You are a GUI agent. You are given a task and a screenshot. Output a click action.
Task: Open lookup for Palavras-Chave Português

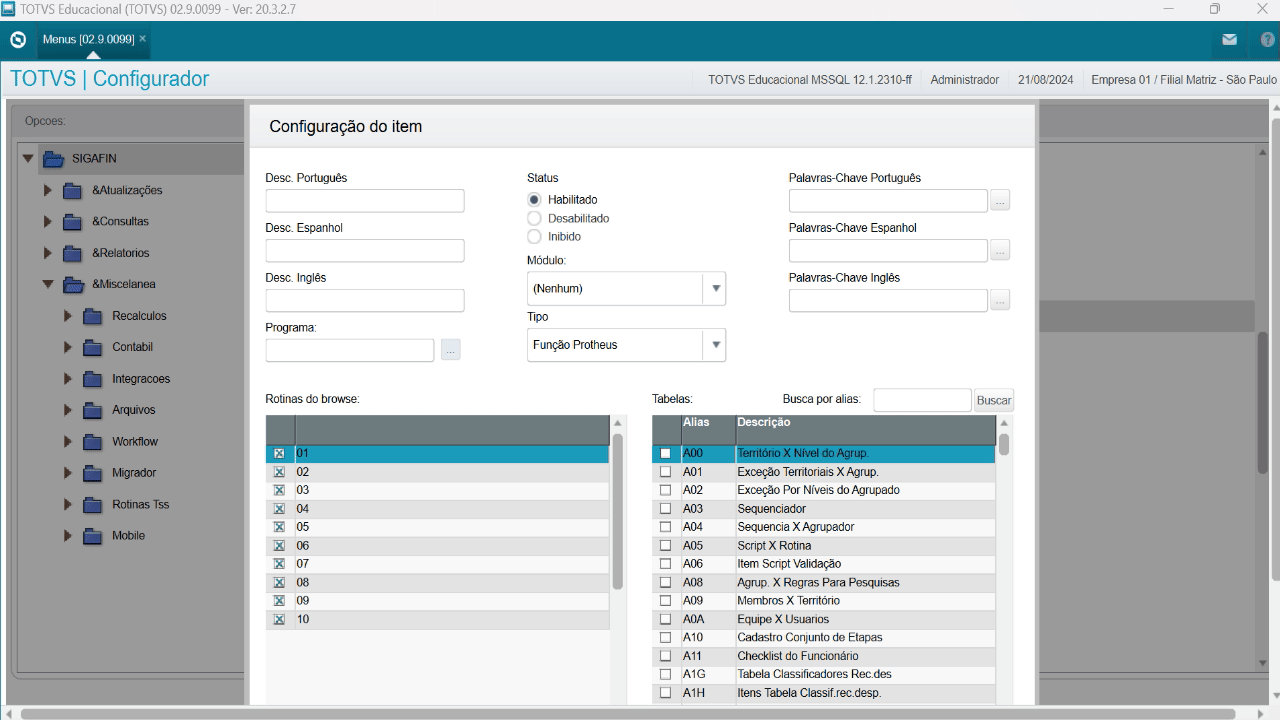pos(1000,201)
